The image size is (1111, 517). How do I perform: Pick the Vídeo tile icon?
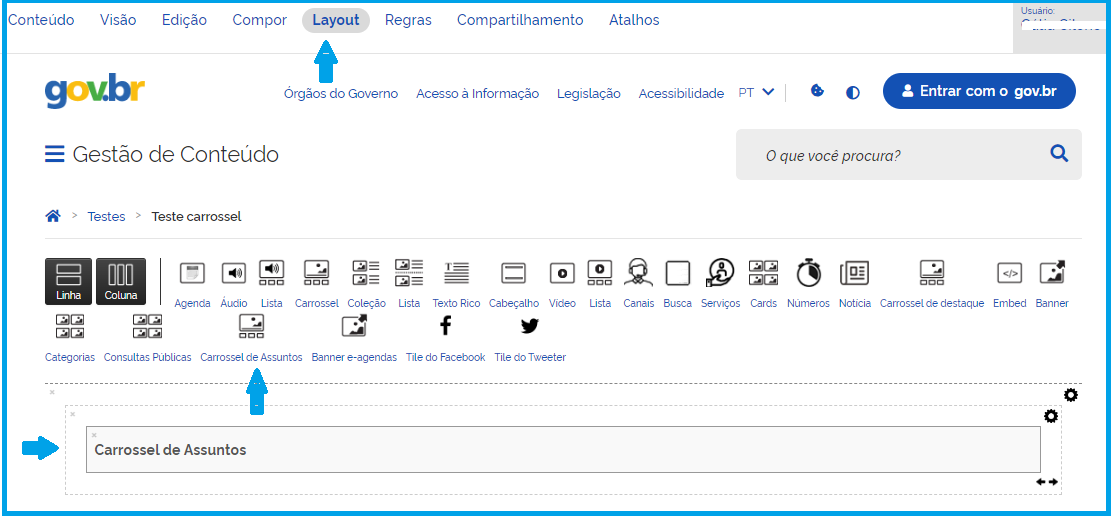562,273
